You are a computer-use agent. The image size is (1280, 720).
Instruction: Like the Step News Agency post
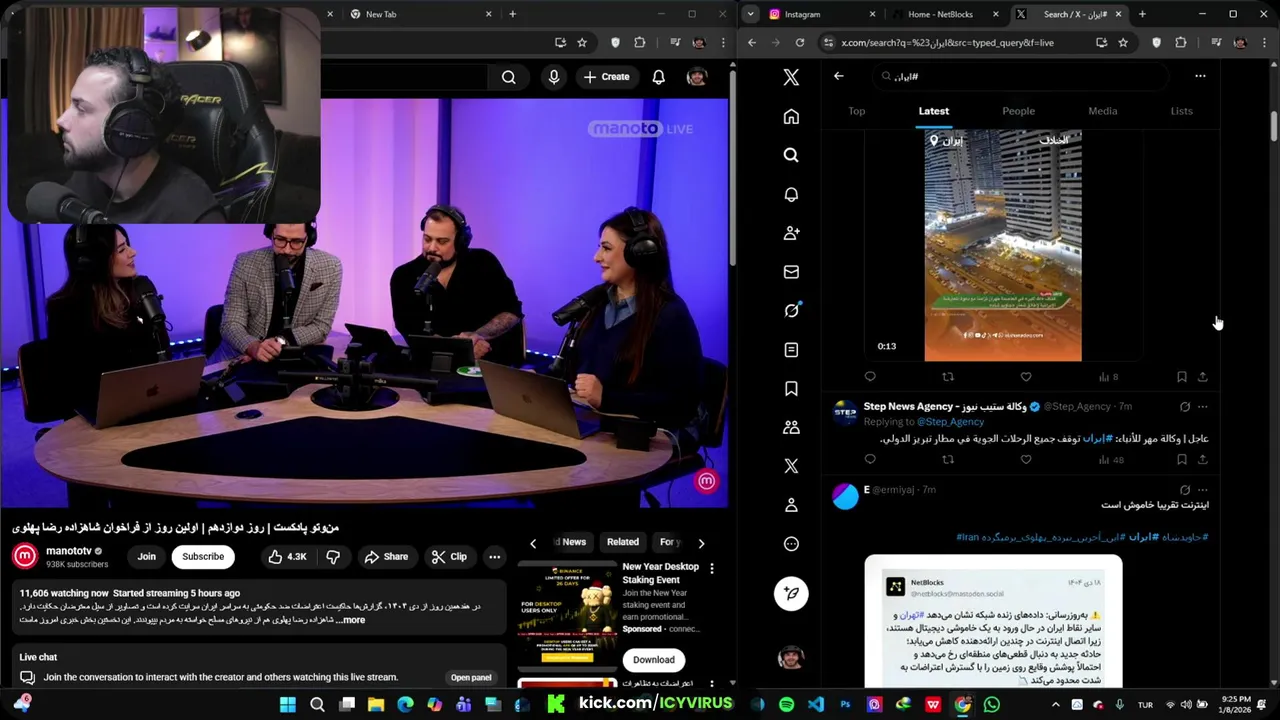pos(1026,460)
